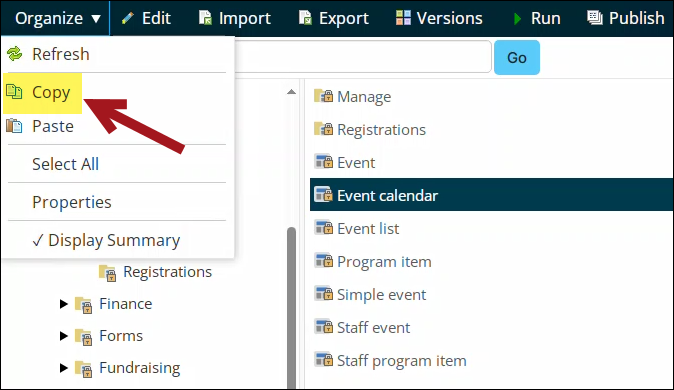Select Registrations node in left tree

pyautogui.click(x=167, y=272)
